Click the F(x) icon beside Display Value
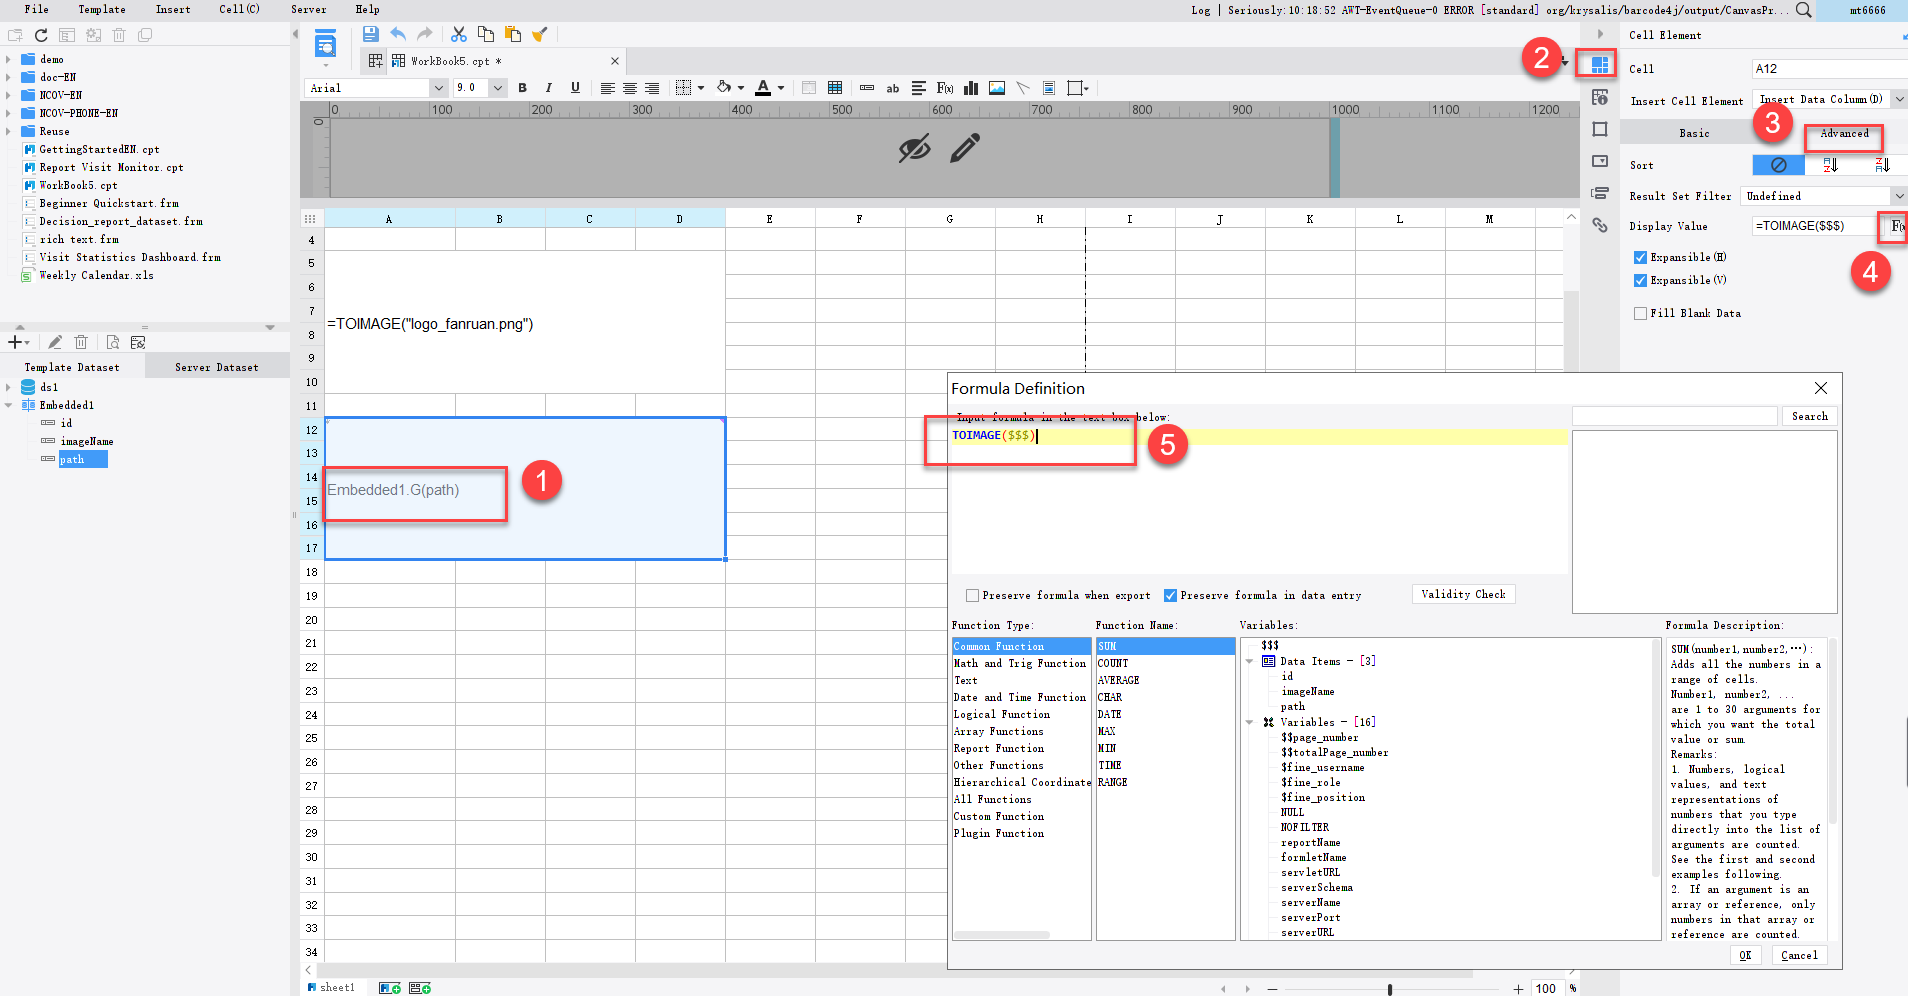Screen dimensions: 1908x996 1896,227
